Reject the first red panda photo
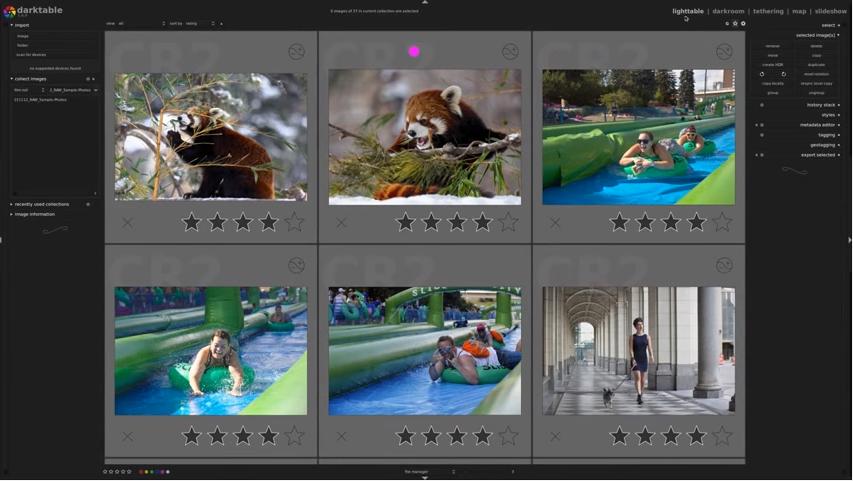 point(127,223)
